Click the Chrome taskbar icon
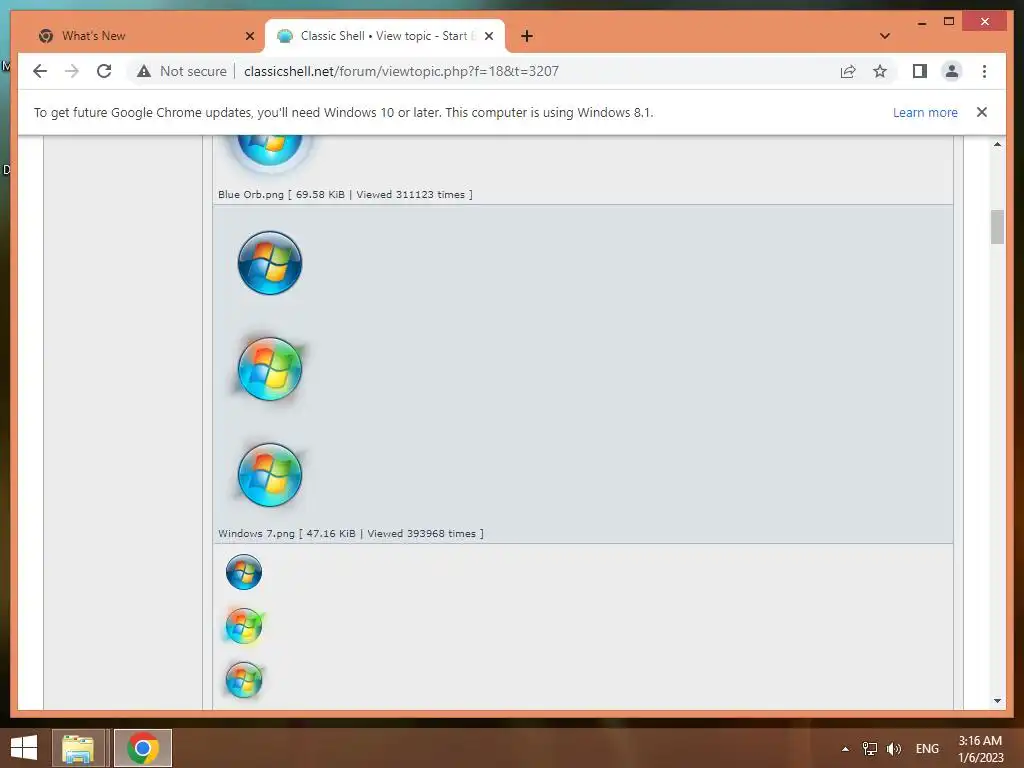This screenshot has width=1024, height=768. (143, 748)
